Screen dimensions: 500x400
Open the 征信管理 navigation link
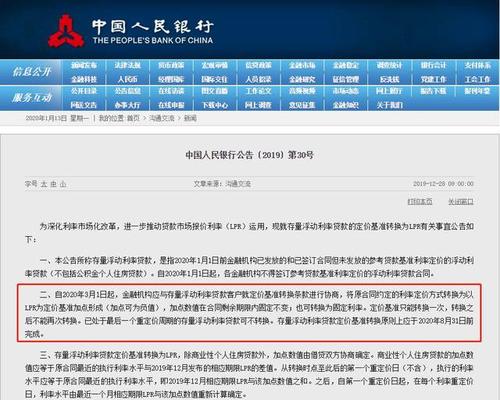point(346,79)
